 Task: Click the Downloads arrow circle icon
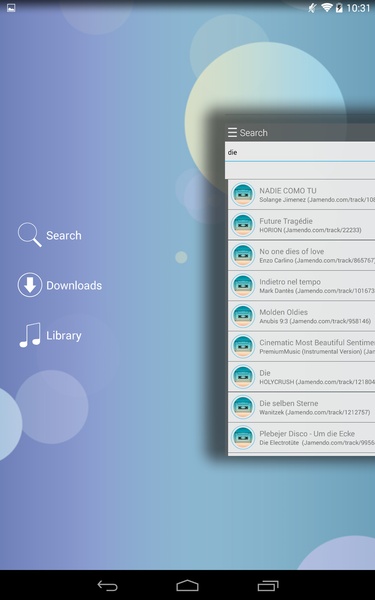click(29, 285)
